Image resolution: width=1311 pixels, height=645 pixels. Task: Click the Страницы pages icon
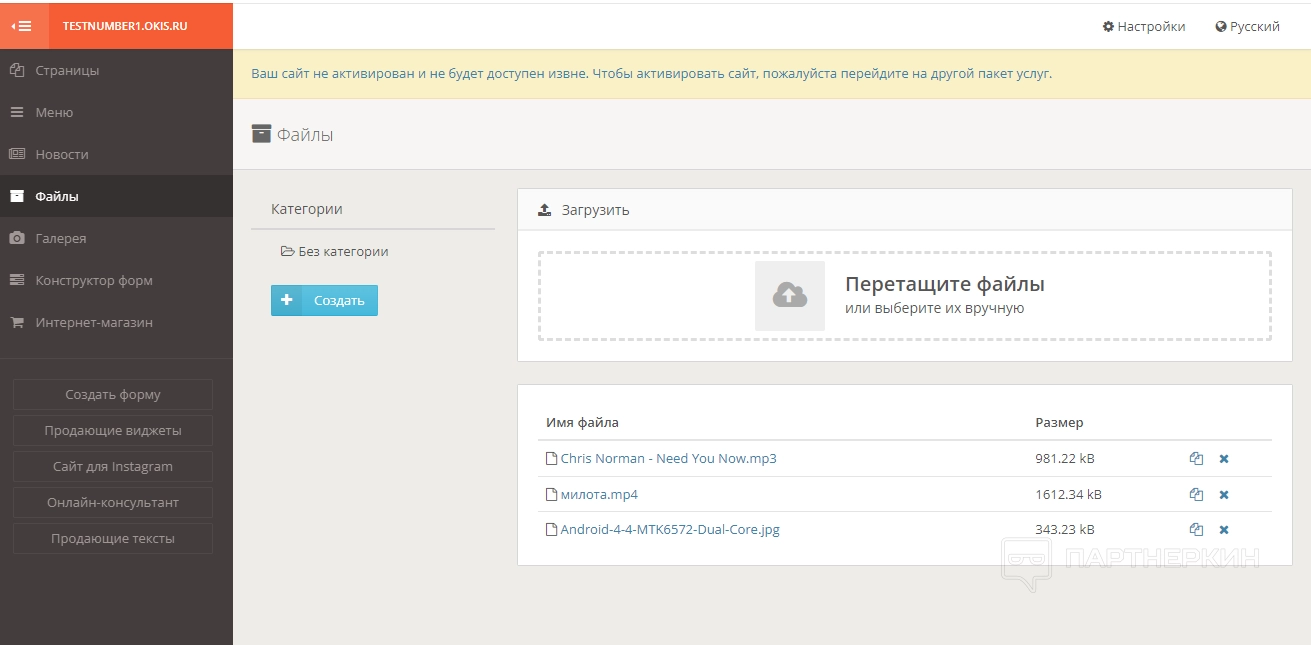click(x=17, y=71)
